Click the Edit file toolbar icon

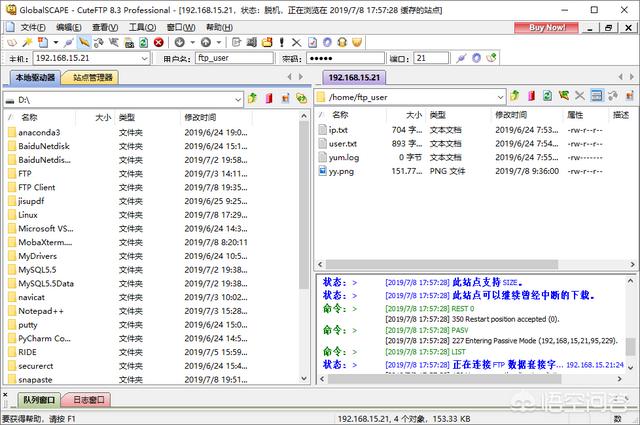tap(236, 42)
